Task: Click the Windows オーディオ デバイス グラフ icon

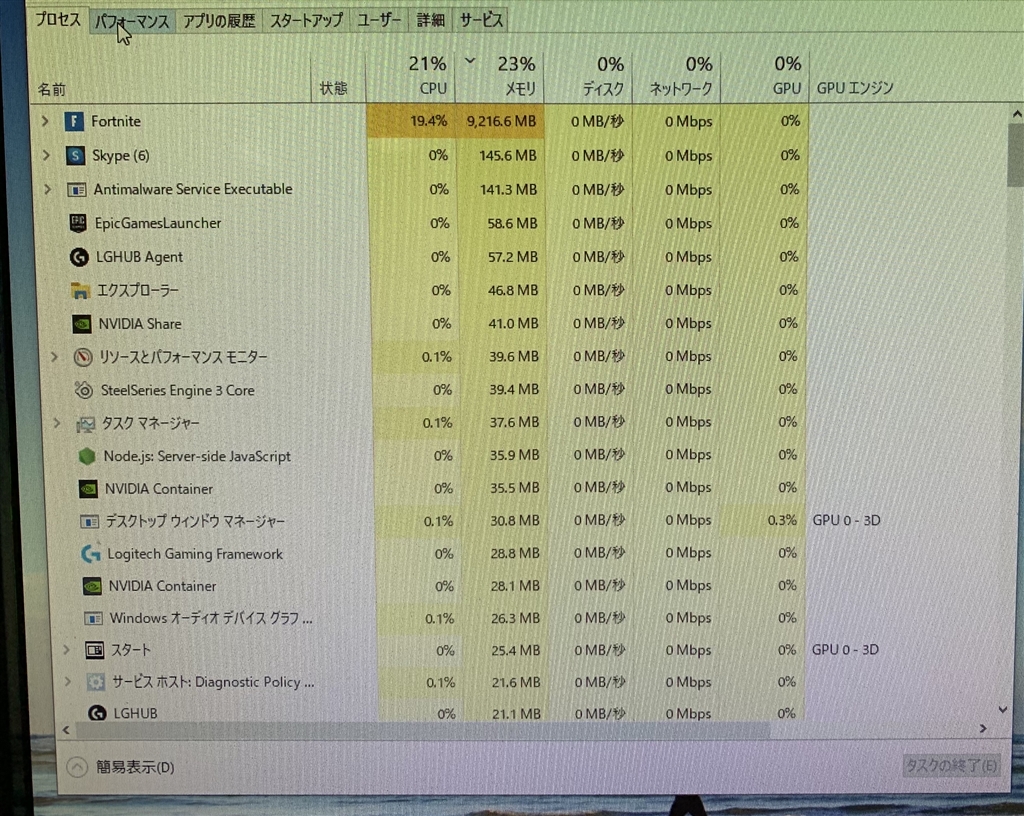Action: tap(93, 618)
